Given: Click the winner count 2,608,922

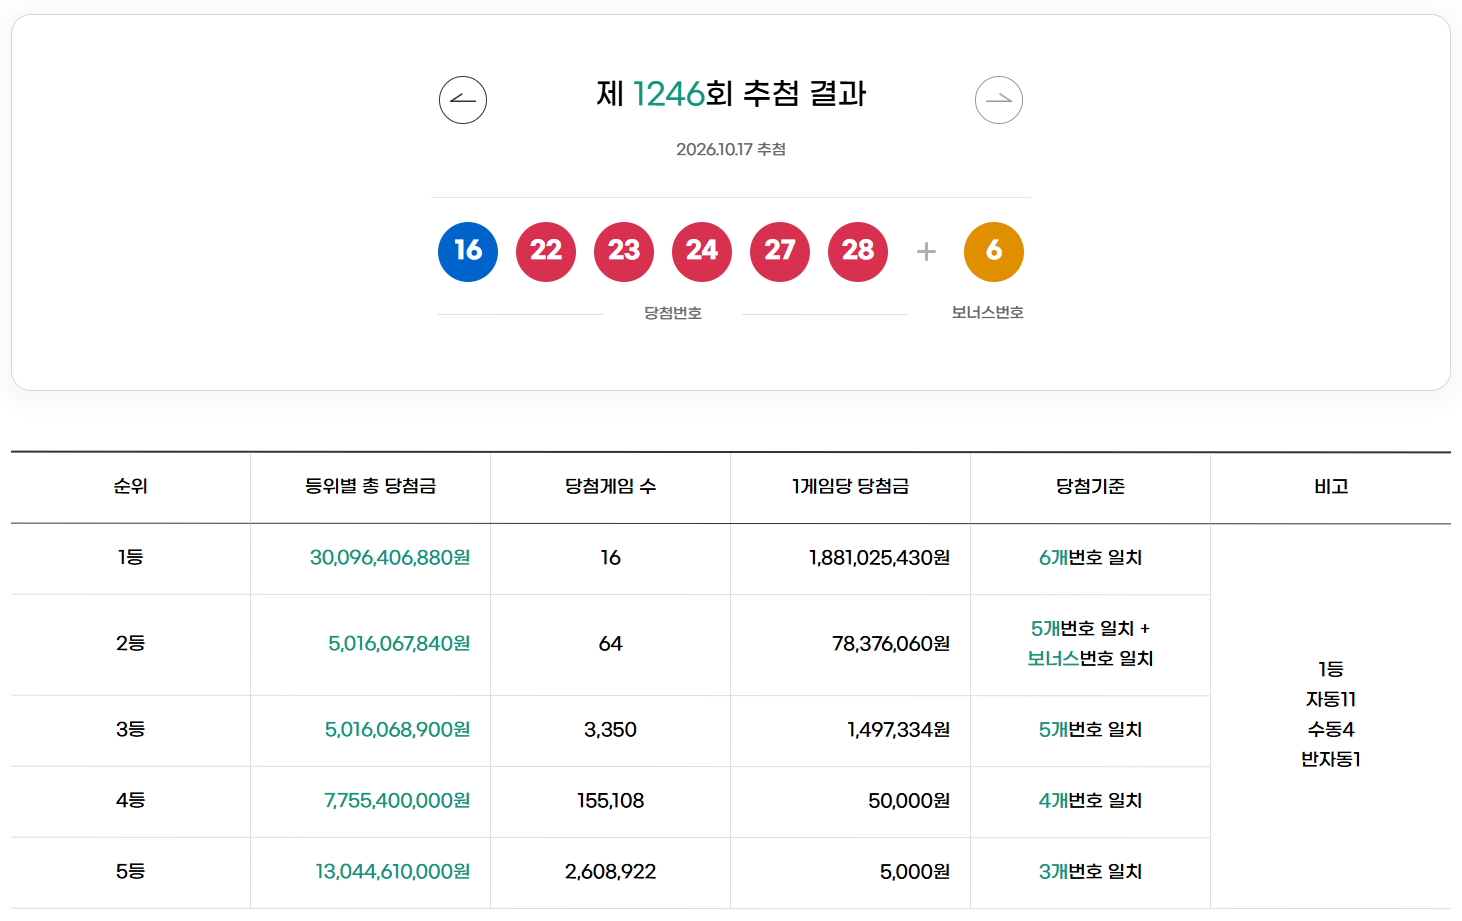Looking at the screenshot, I should point(611,871).
